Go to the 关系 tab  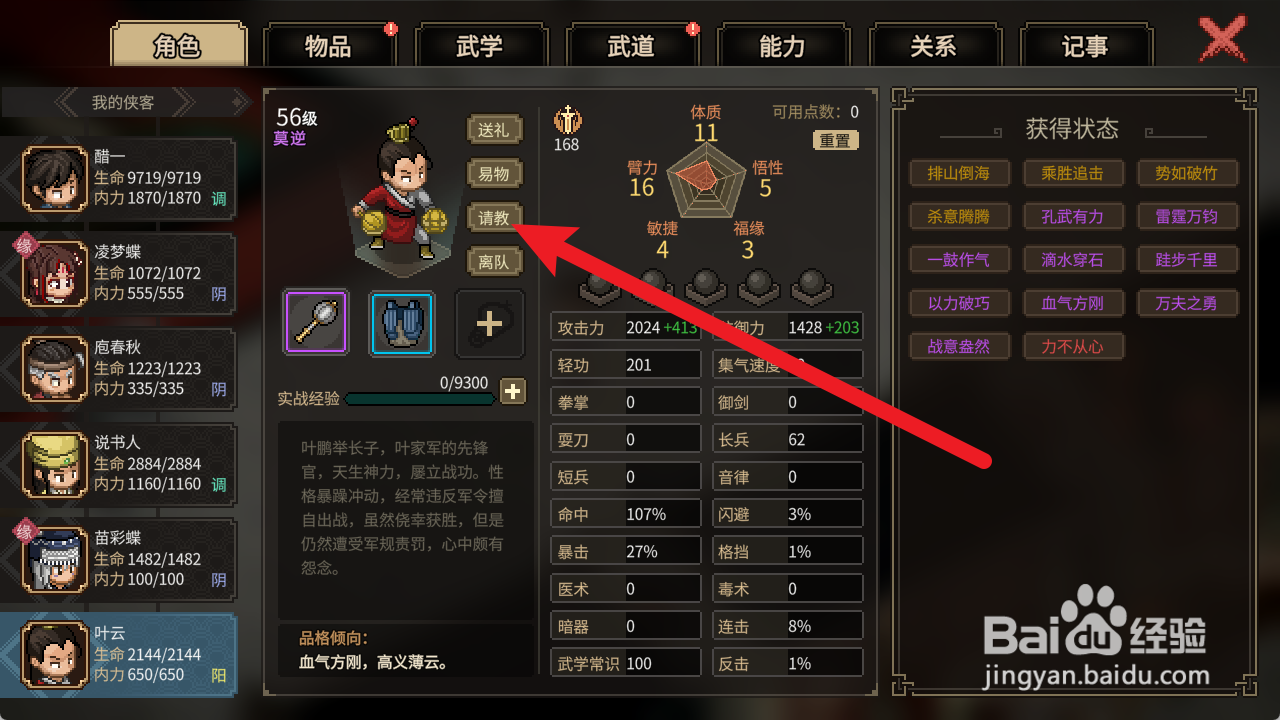coord(934,46)
